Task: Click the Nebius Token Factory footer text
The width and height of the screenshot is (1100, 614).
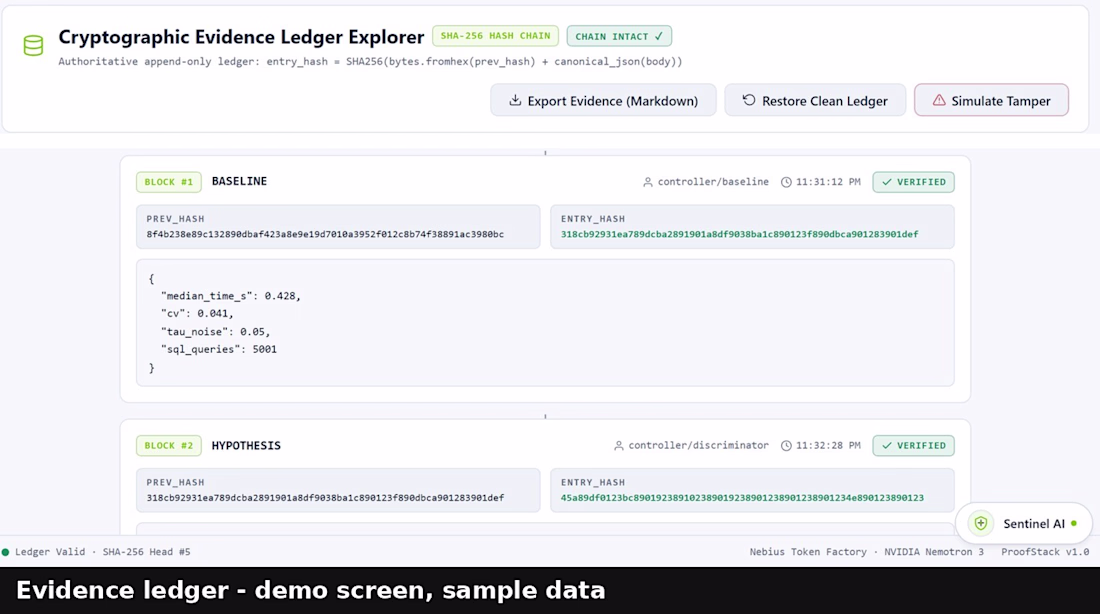Action: click(x=808, y=552)
